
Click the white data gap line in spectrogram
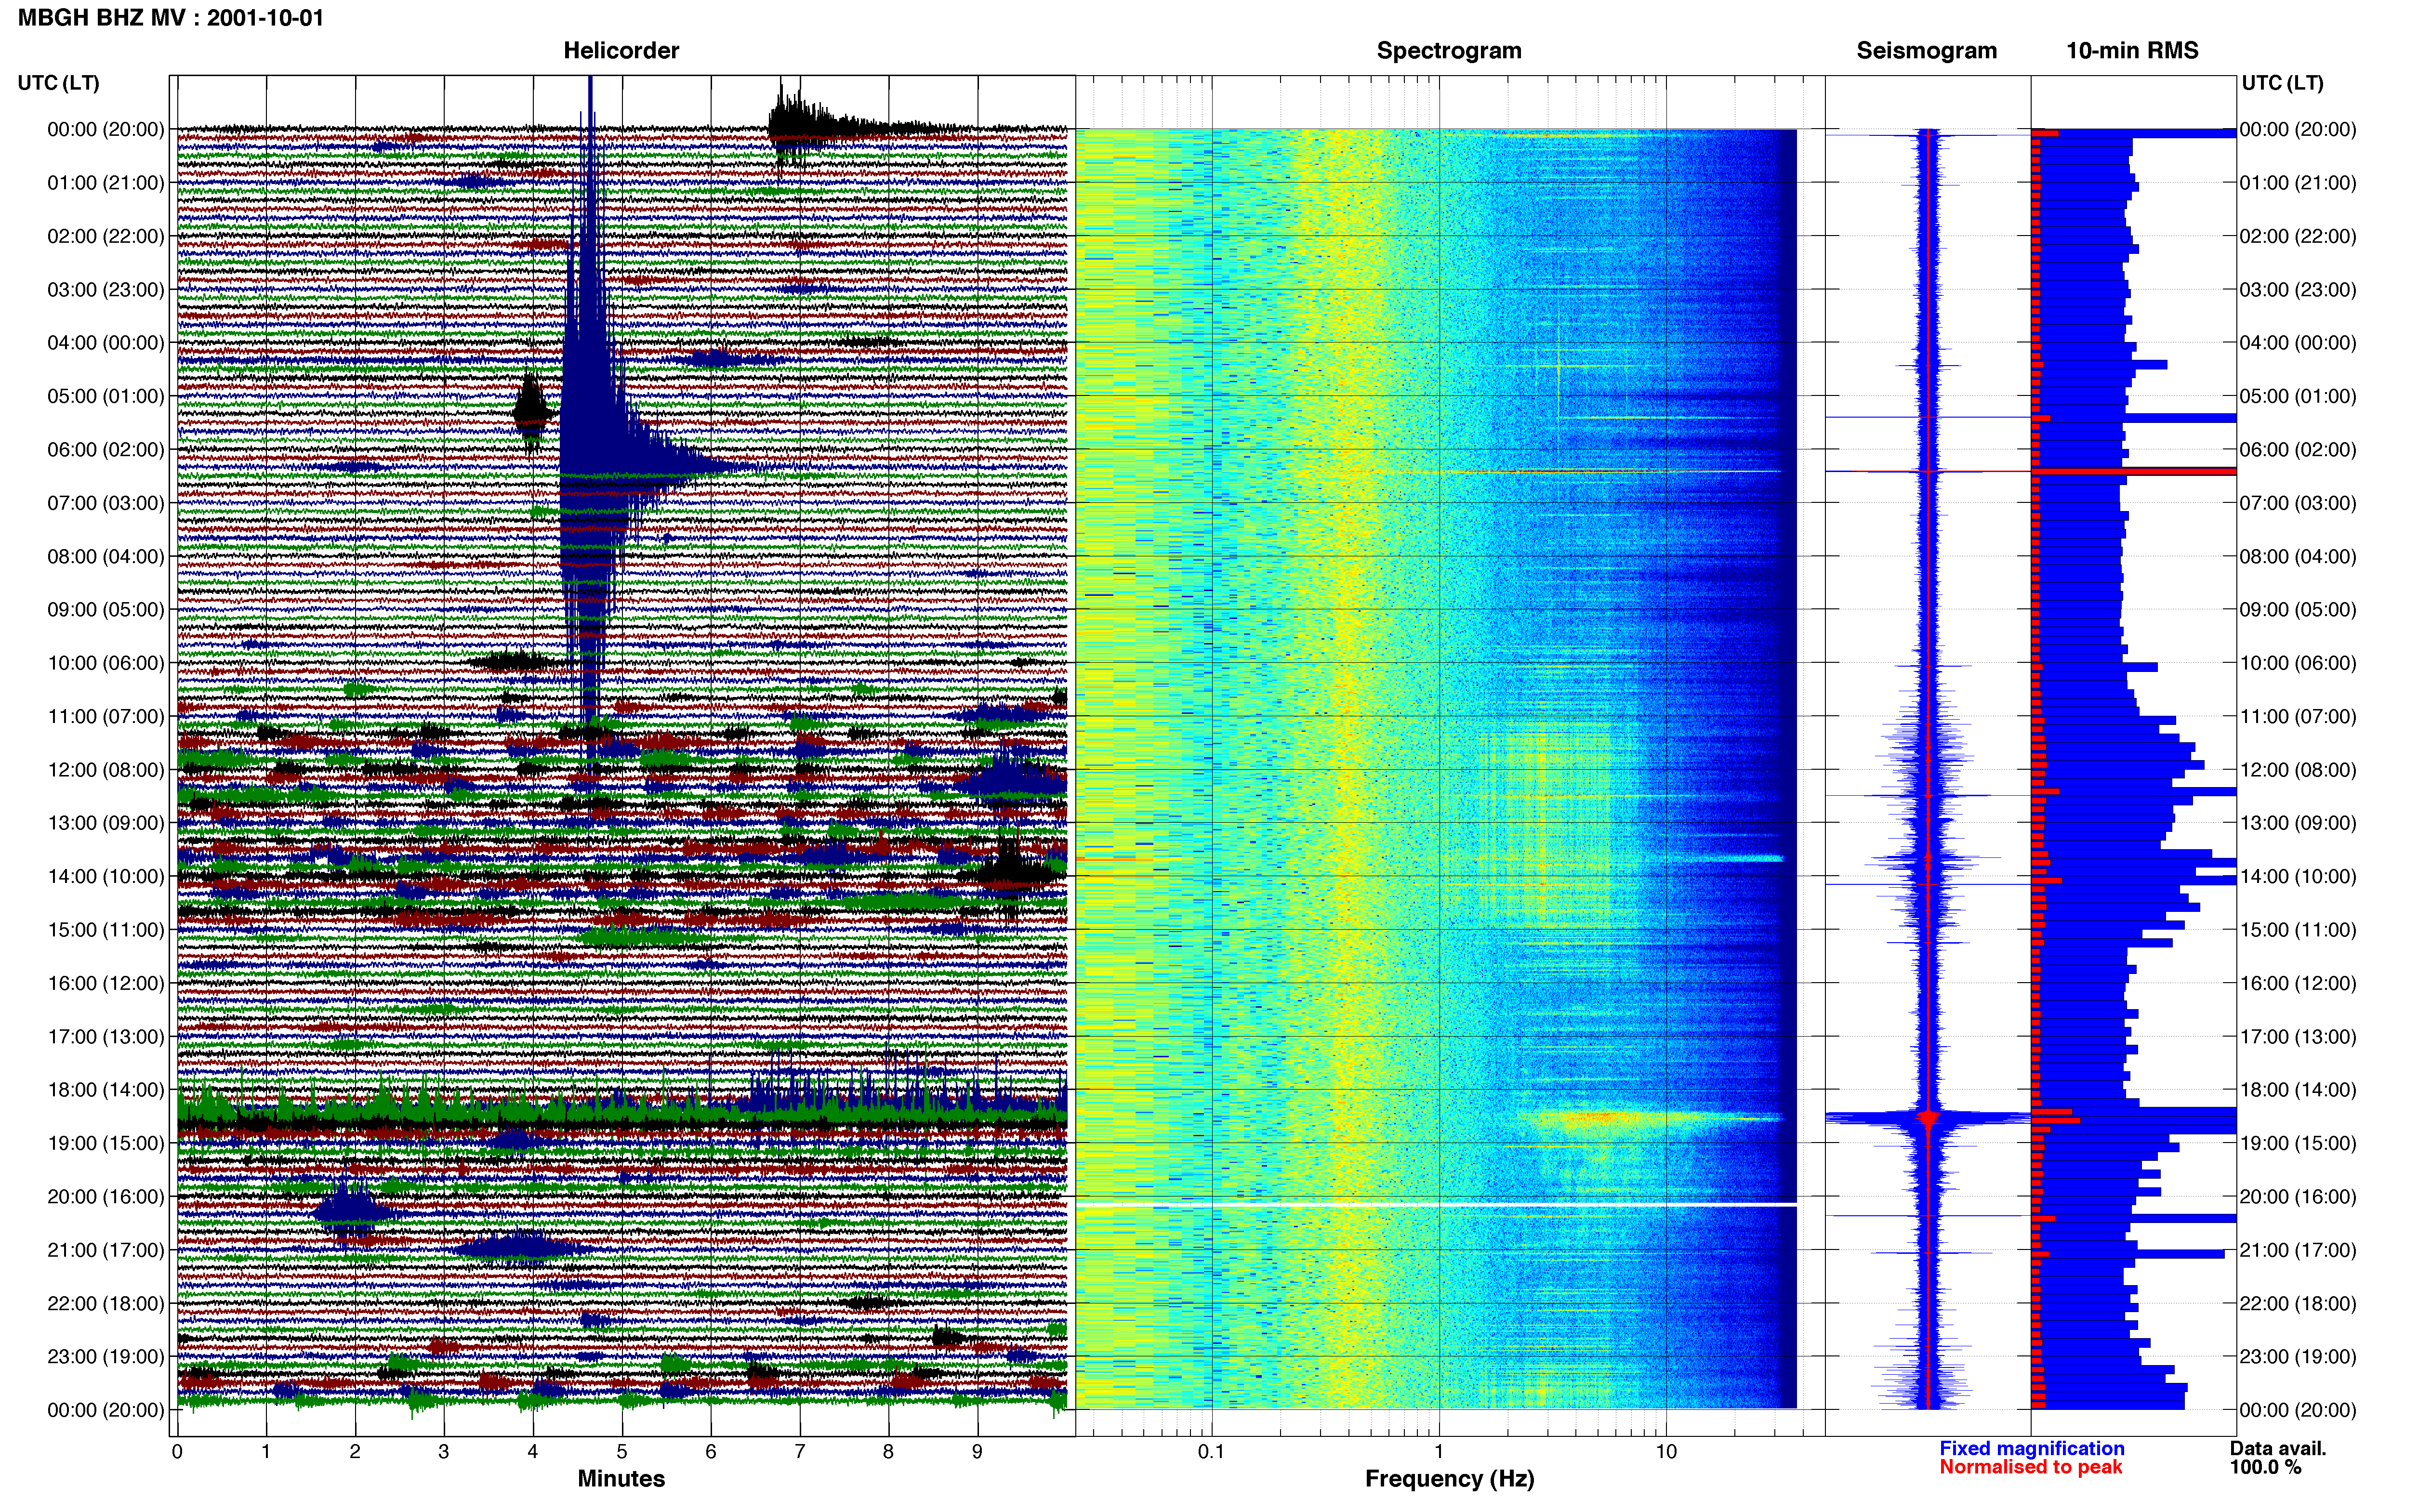1436,1205
